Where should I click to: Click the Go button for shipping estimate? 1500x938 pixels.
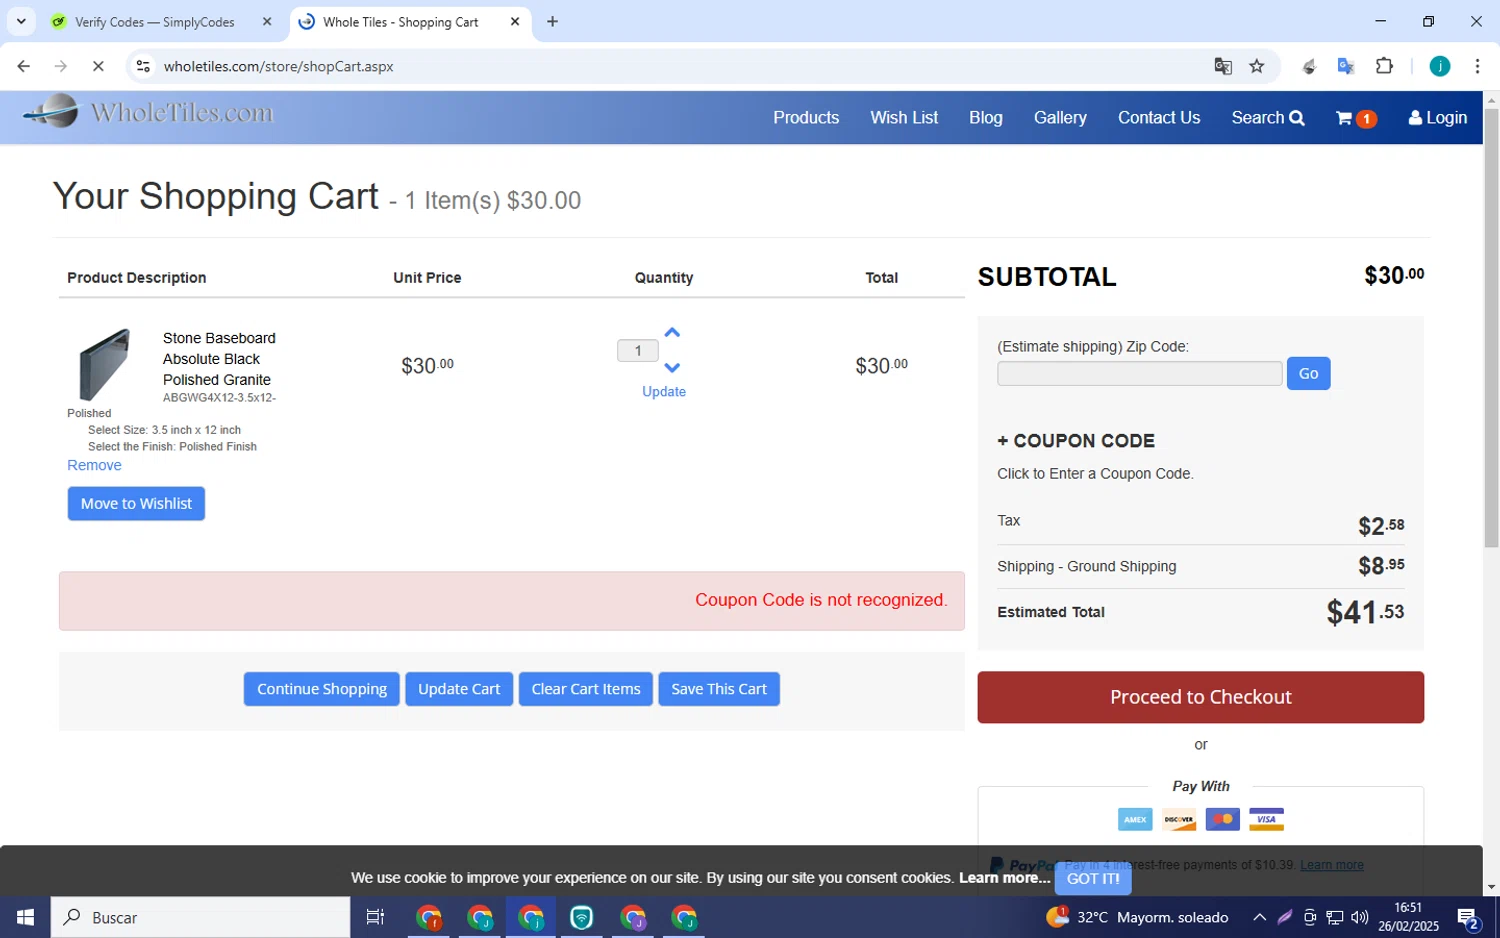click(1308, 374)
